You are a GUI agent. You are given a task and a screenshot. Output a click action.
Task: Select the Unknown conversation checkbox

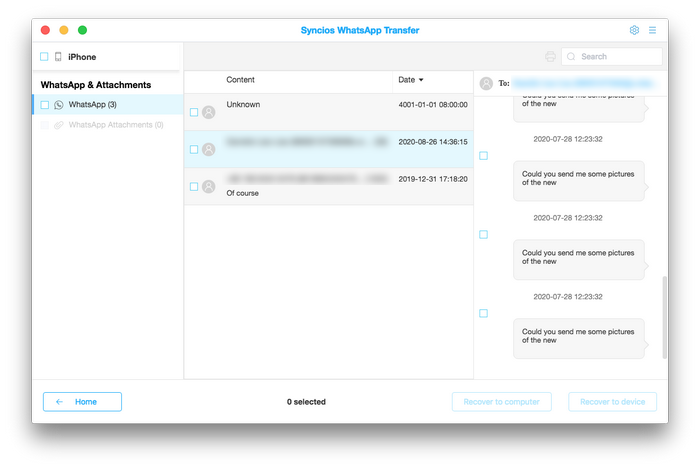point(194,112)
